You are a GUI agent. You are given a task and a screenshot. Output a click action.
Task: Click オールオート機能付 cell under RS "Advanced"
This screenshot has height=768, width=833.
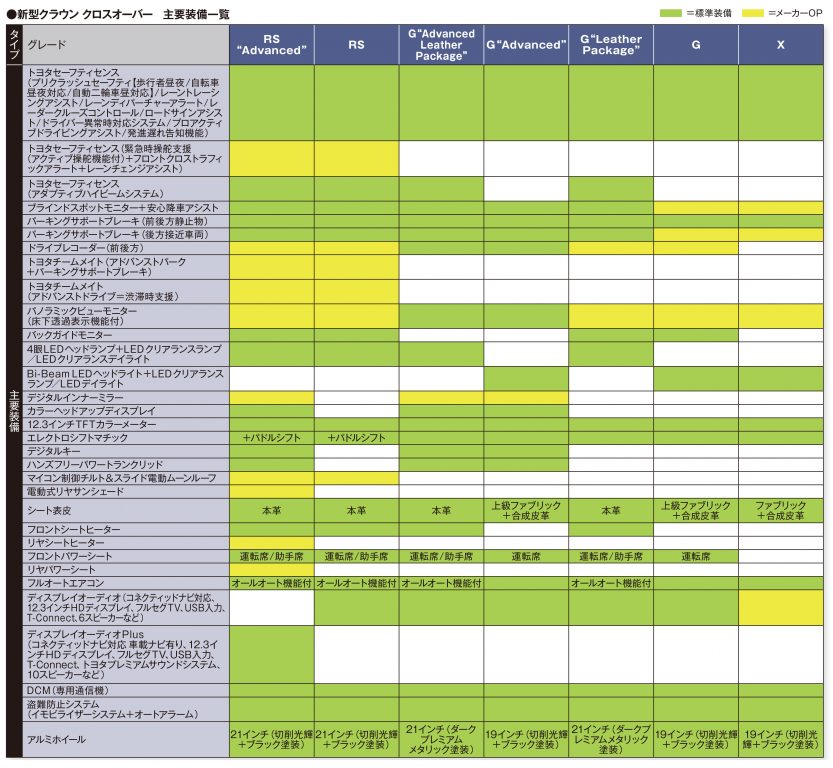click(x=271, y=583)
